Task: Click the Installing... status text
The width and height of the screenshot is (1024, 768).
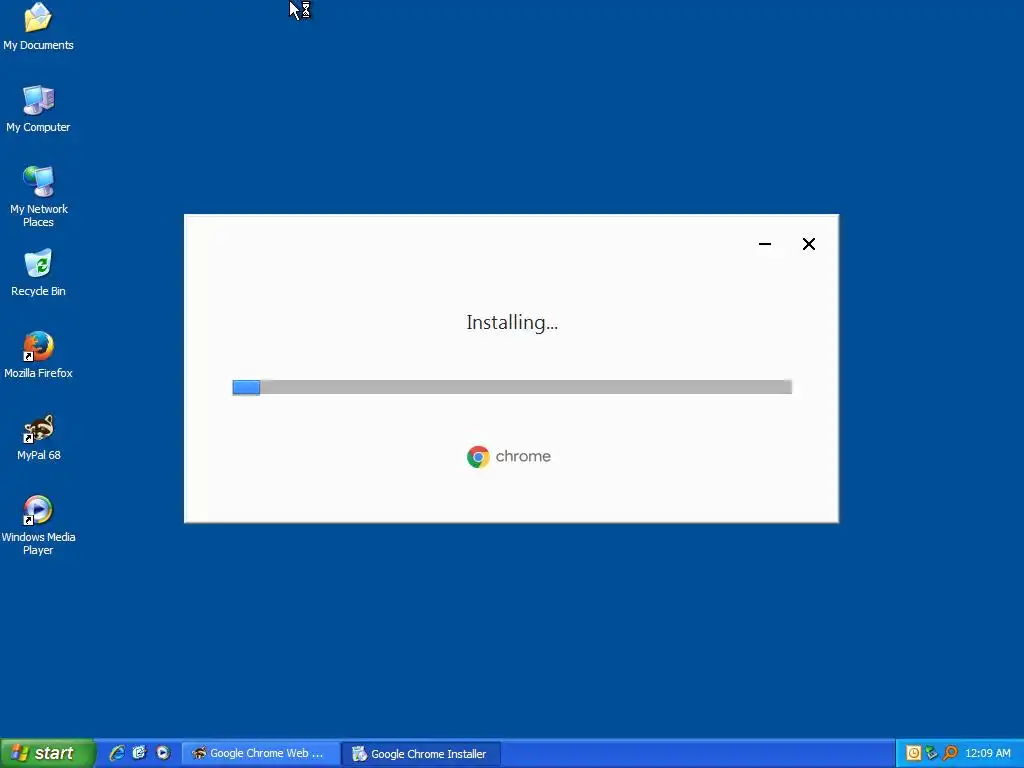Action: (x=512, y=323)
